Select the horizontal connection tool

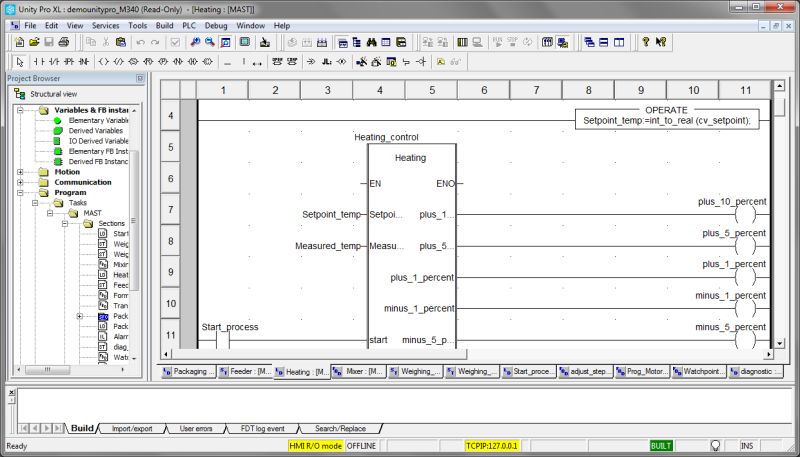pyautogui.click(x=228, y=62)
